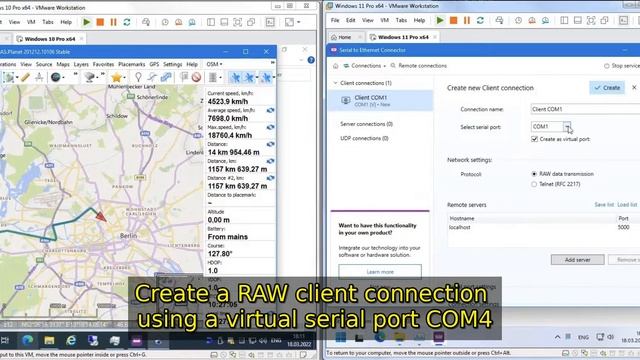The width and height of the screenshot is (640, 360).
Task: Restart the Windows 11 VM with the cycle icon
Action: [x=480, y=20]
